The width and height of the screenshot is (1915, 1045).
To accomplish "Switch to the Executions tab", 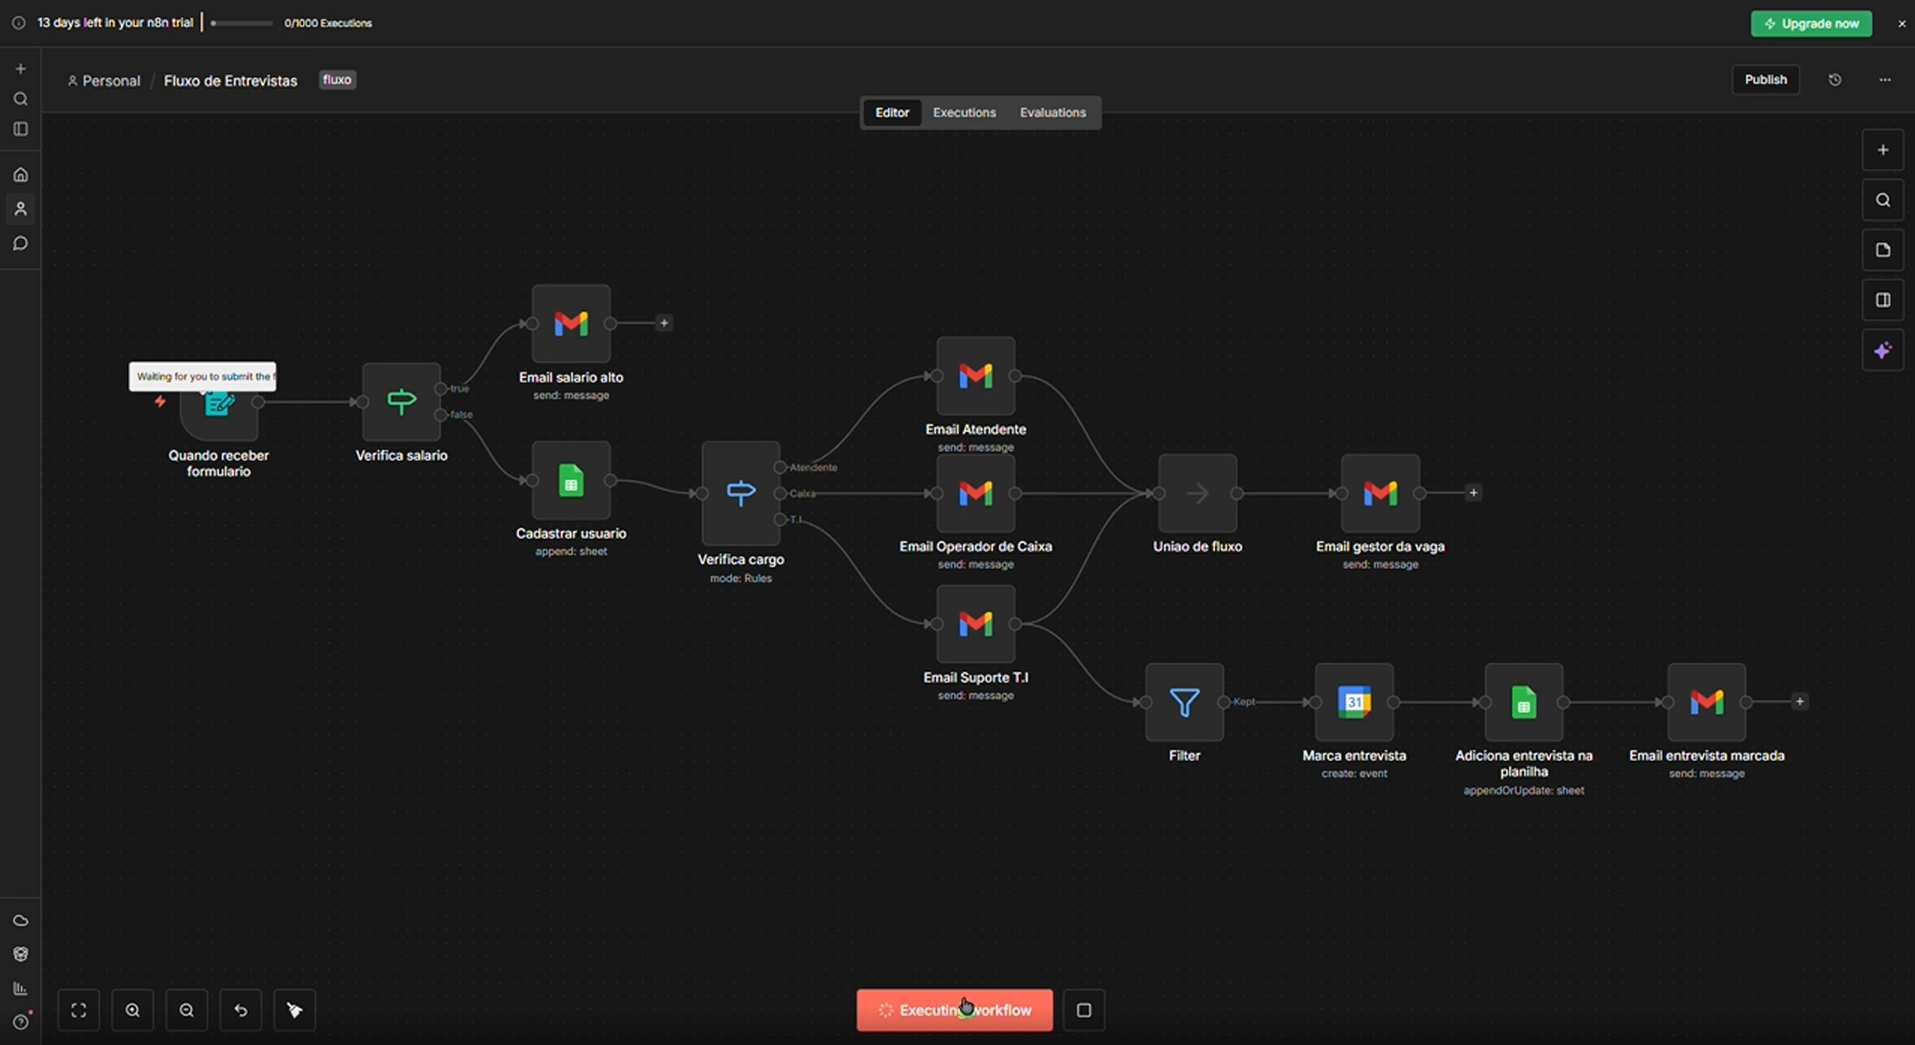I will pyautogui.click(x=964, y=113).
